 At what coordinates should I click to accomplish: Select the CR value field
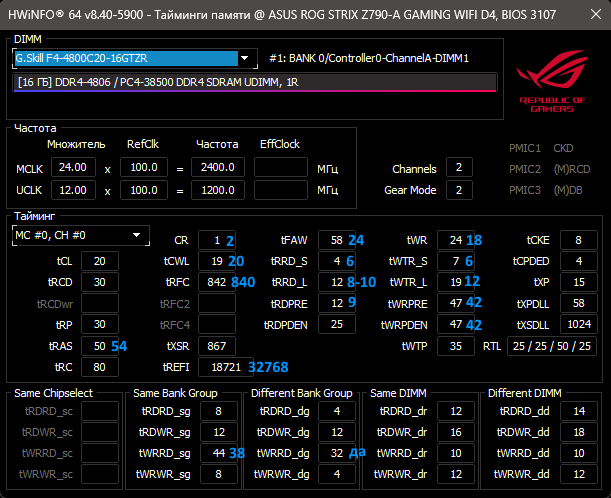(x=217, y=240)
